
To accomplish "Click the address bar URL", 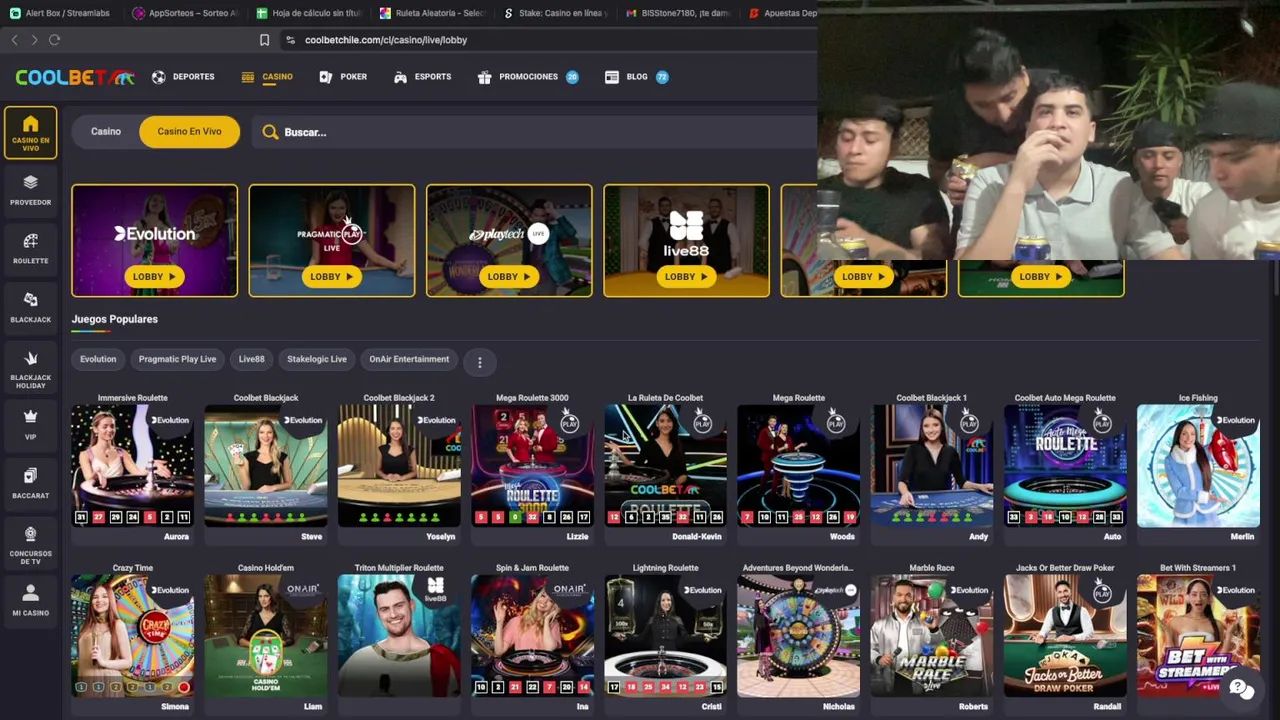I will (386, 40).
